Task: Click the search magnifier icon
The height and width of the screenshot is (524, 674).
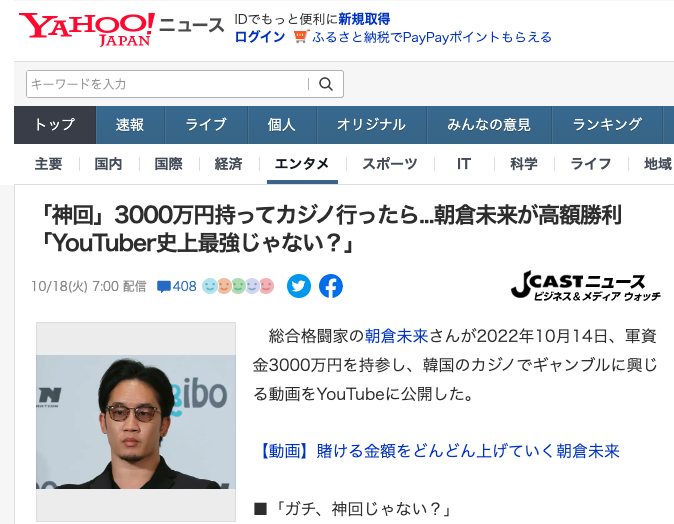Action: pyautogui.click(x=326, y=84)
